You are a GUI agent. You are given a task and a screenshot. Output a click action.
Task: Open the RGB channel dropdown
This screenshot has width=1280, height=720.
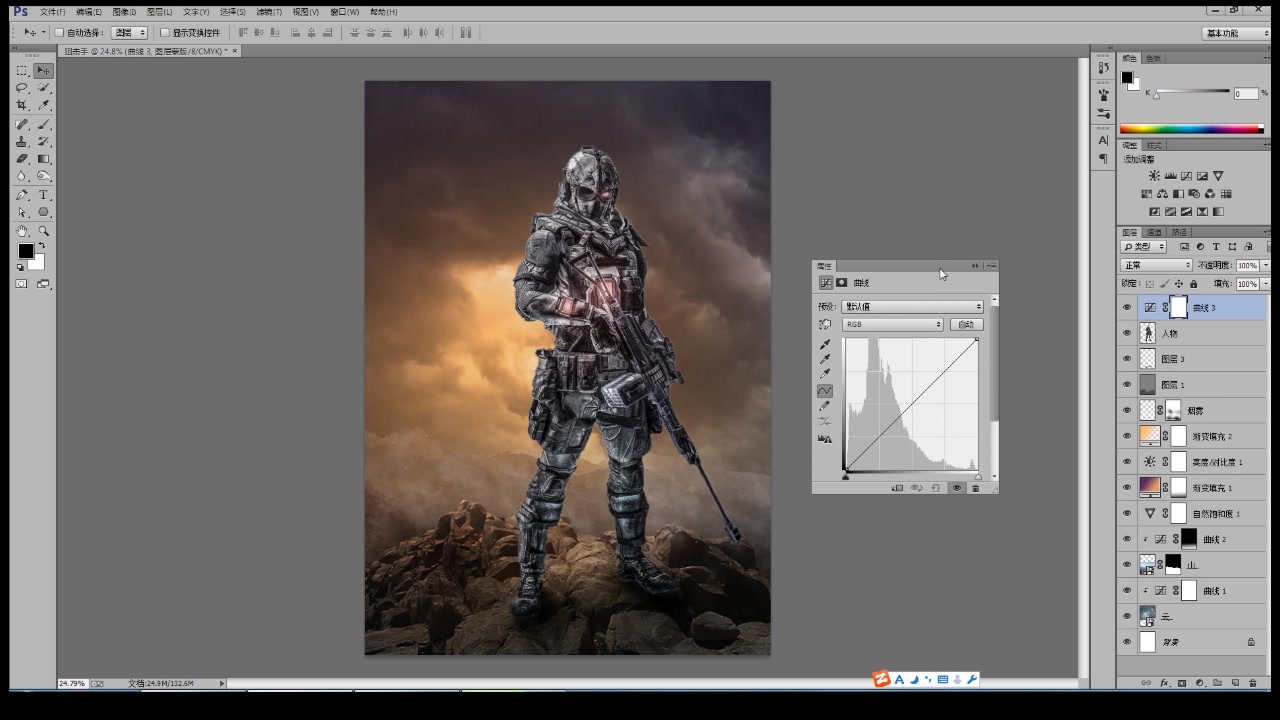(893, 325)
